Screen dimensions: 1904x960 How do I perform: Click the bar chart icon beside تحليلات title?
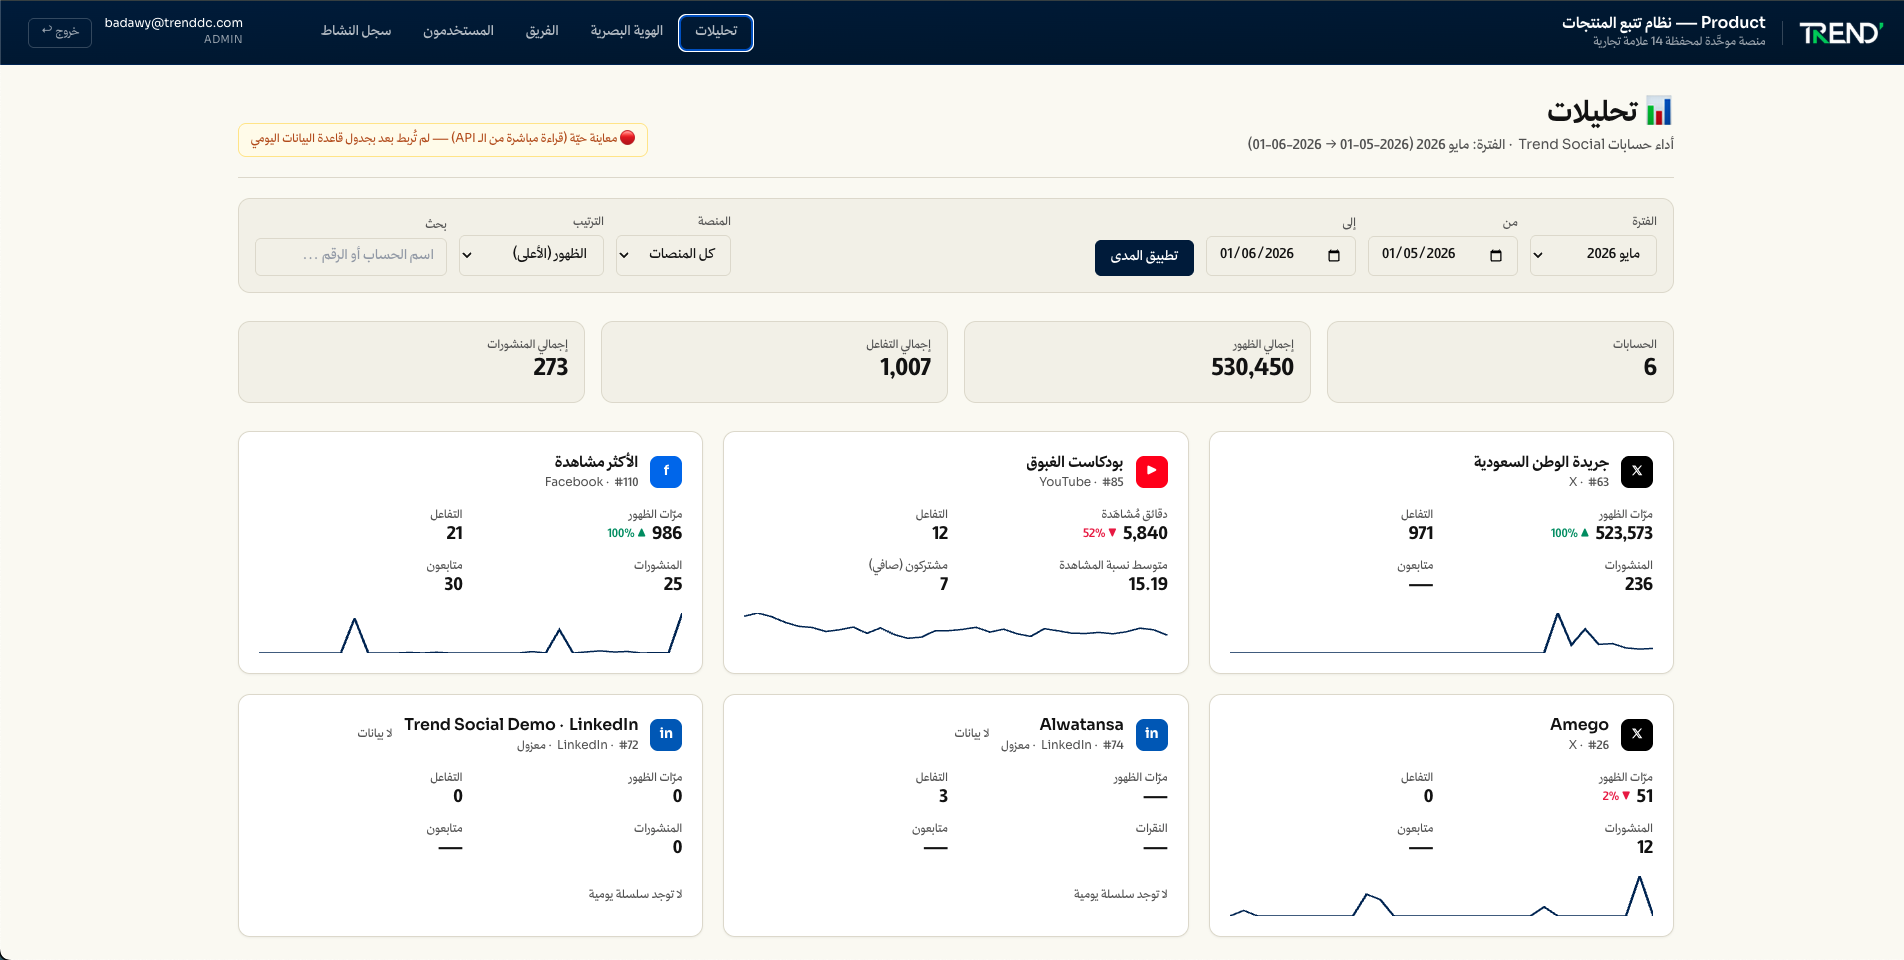pyautogui.click(x=1659, y=110)
